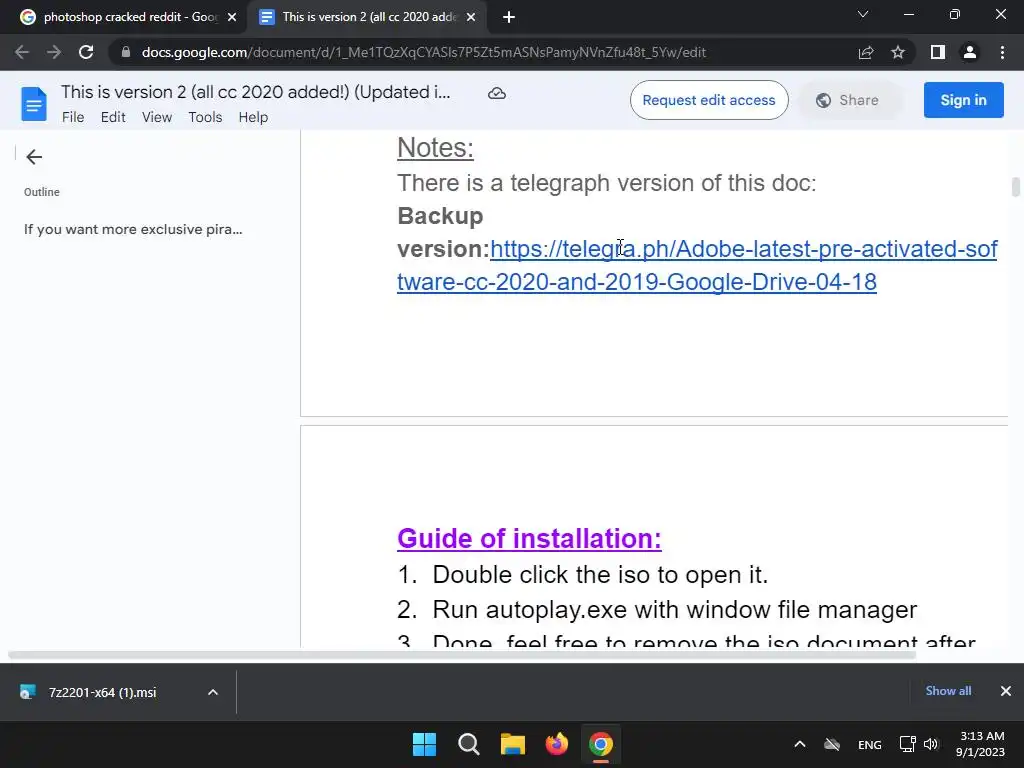
Task: Launch Firefox from the taskbar
Action: [x=556, y=744]
